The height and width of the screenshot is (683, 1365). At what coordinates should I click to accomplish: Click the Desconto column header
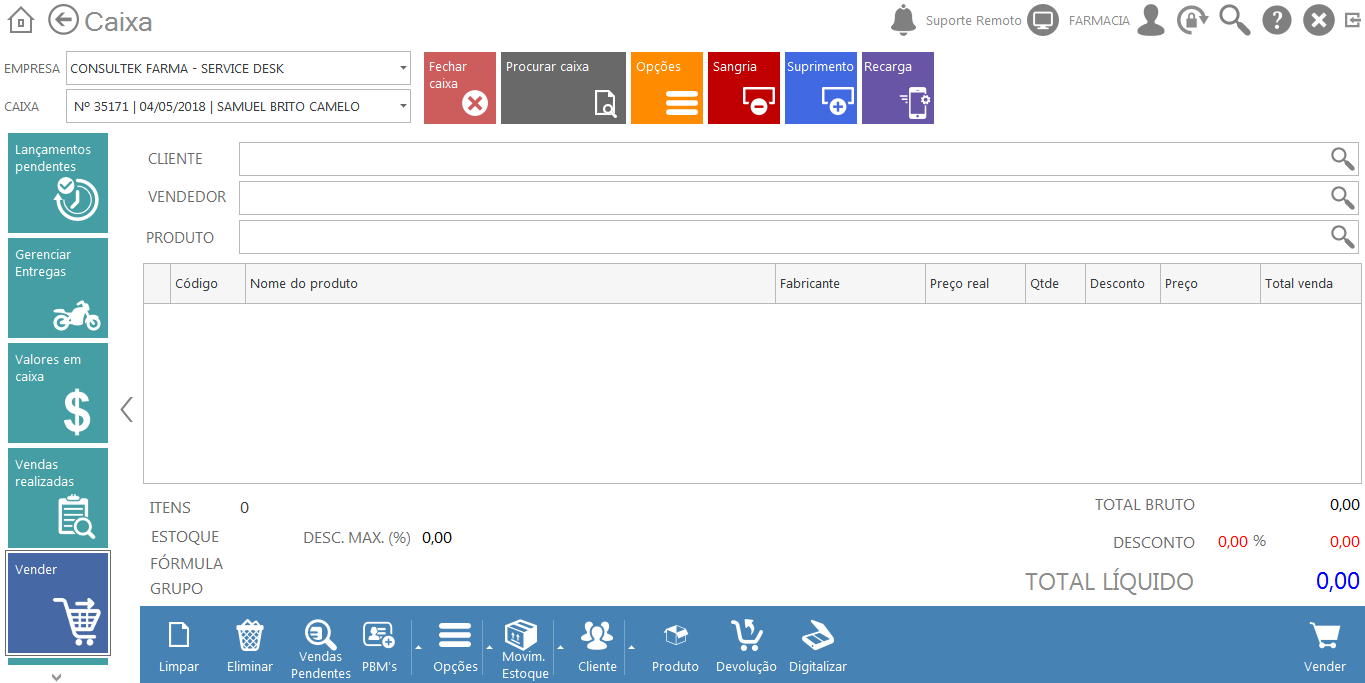coord(1123,284)
